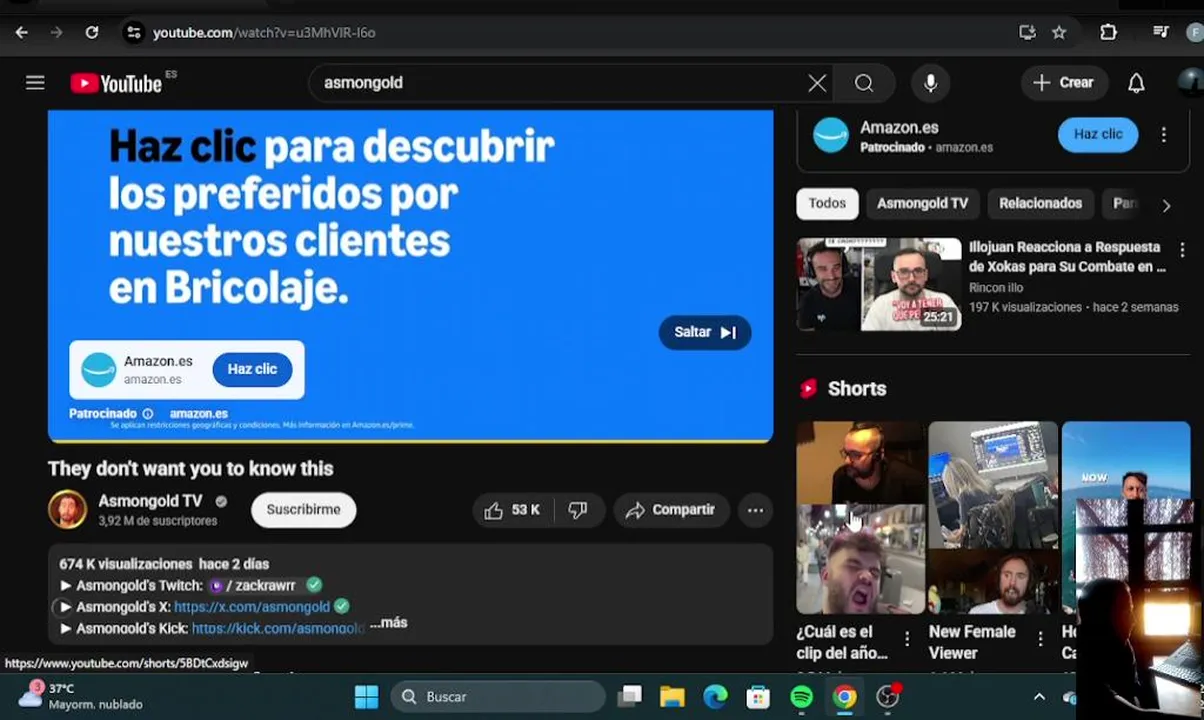Click the address bar URL

click(264, 33)
